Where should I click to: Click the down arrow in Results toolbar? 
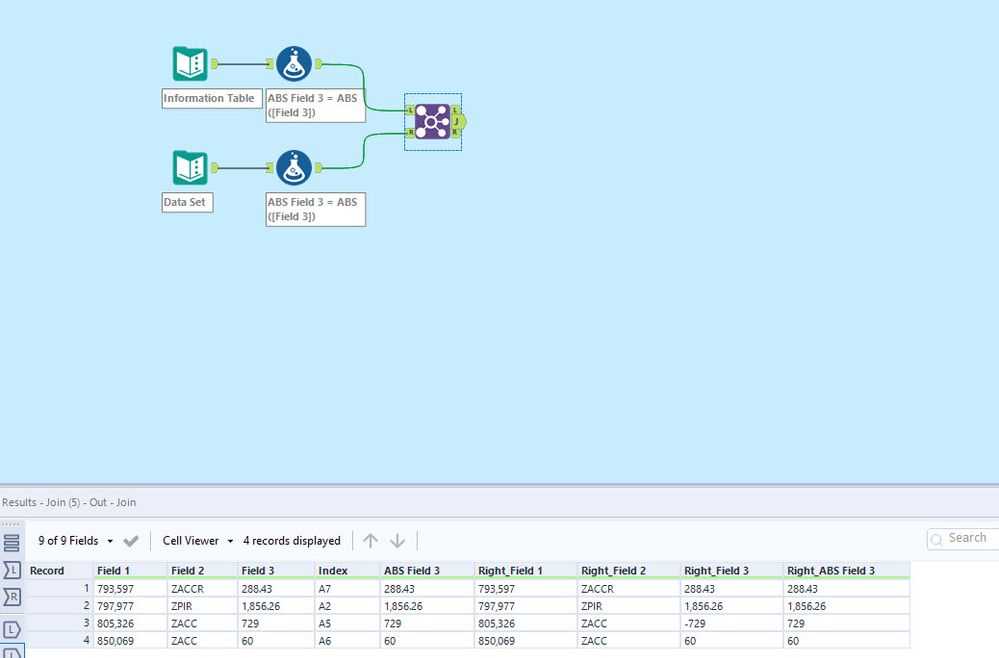[x=397, y=541]
